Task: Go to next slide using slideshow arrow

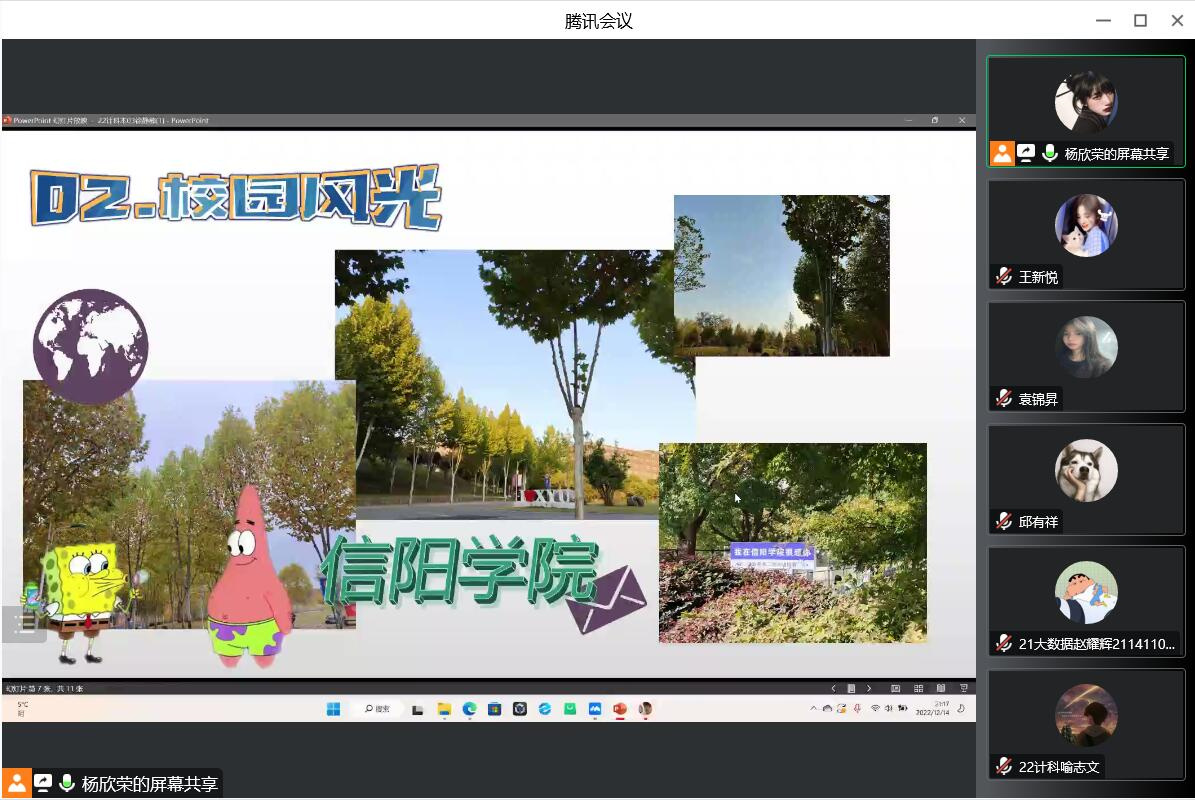Action: tap(869, 688)
